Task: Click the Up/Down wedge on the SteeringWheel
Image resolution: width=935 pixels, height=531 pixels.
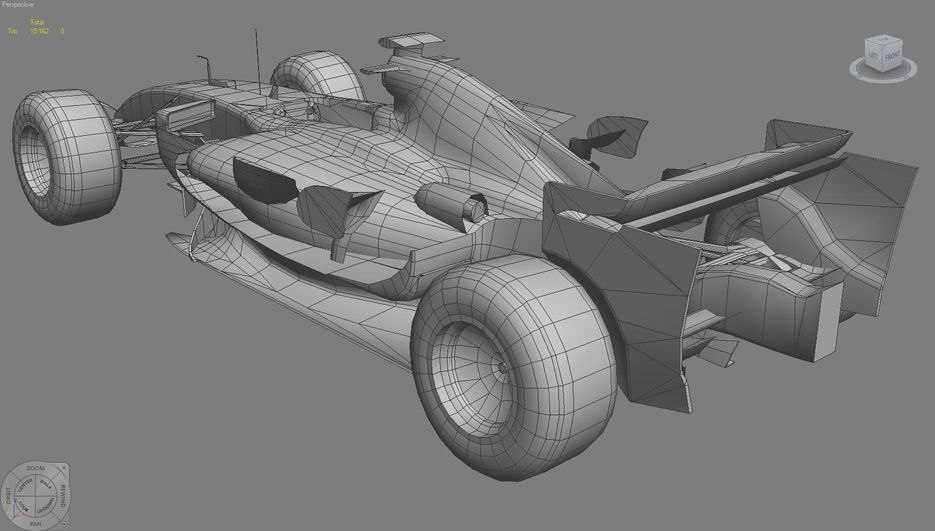Action: pos(46,506)
